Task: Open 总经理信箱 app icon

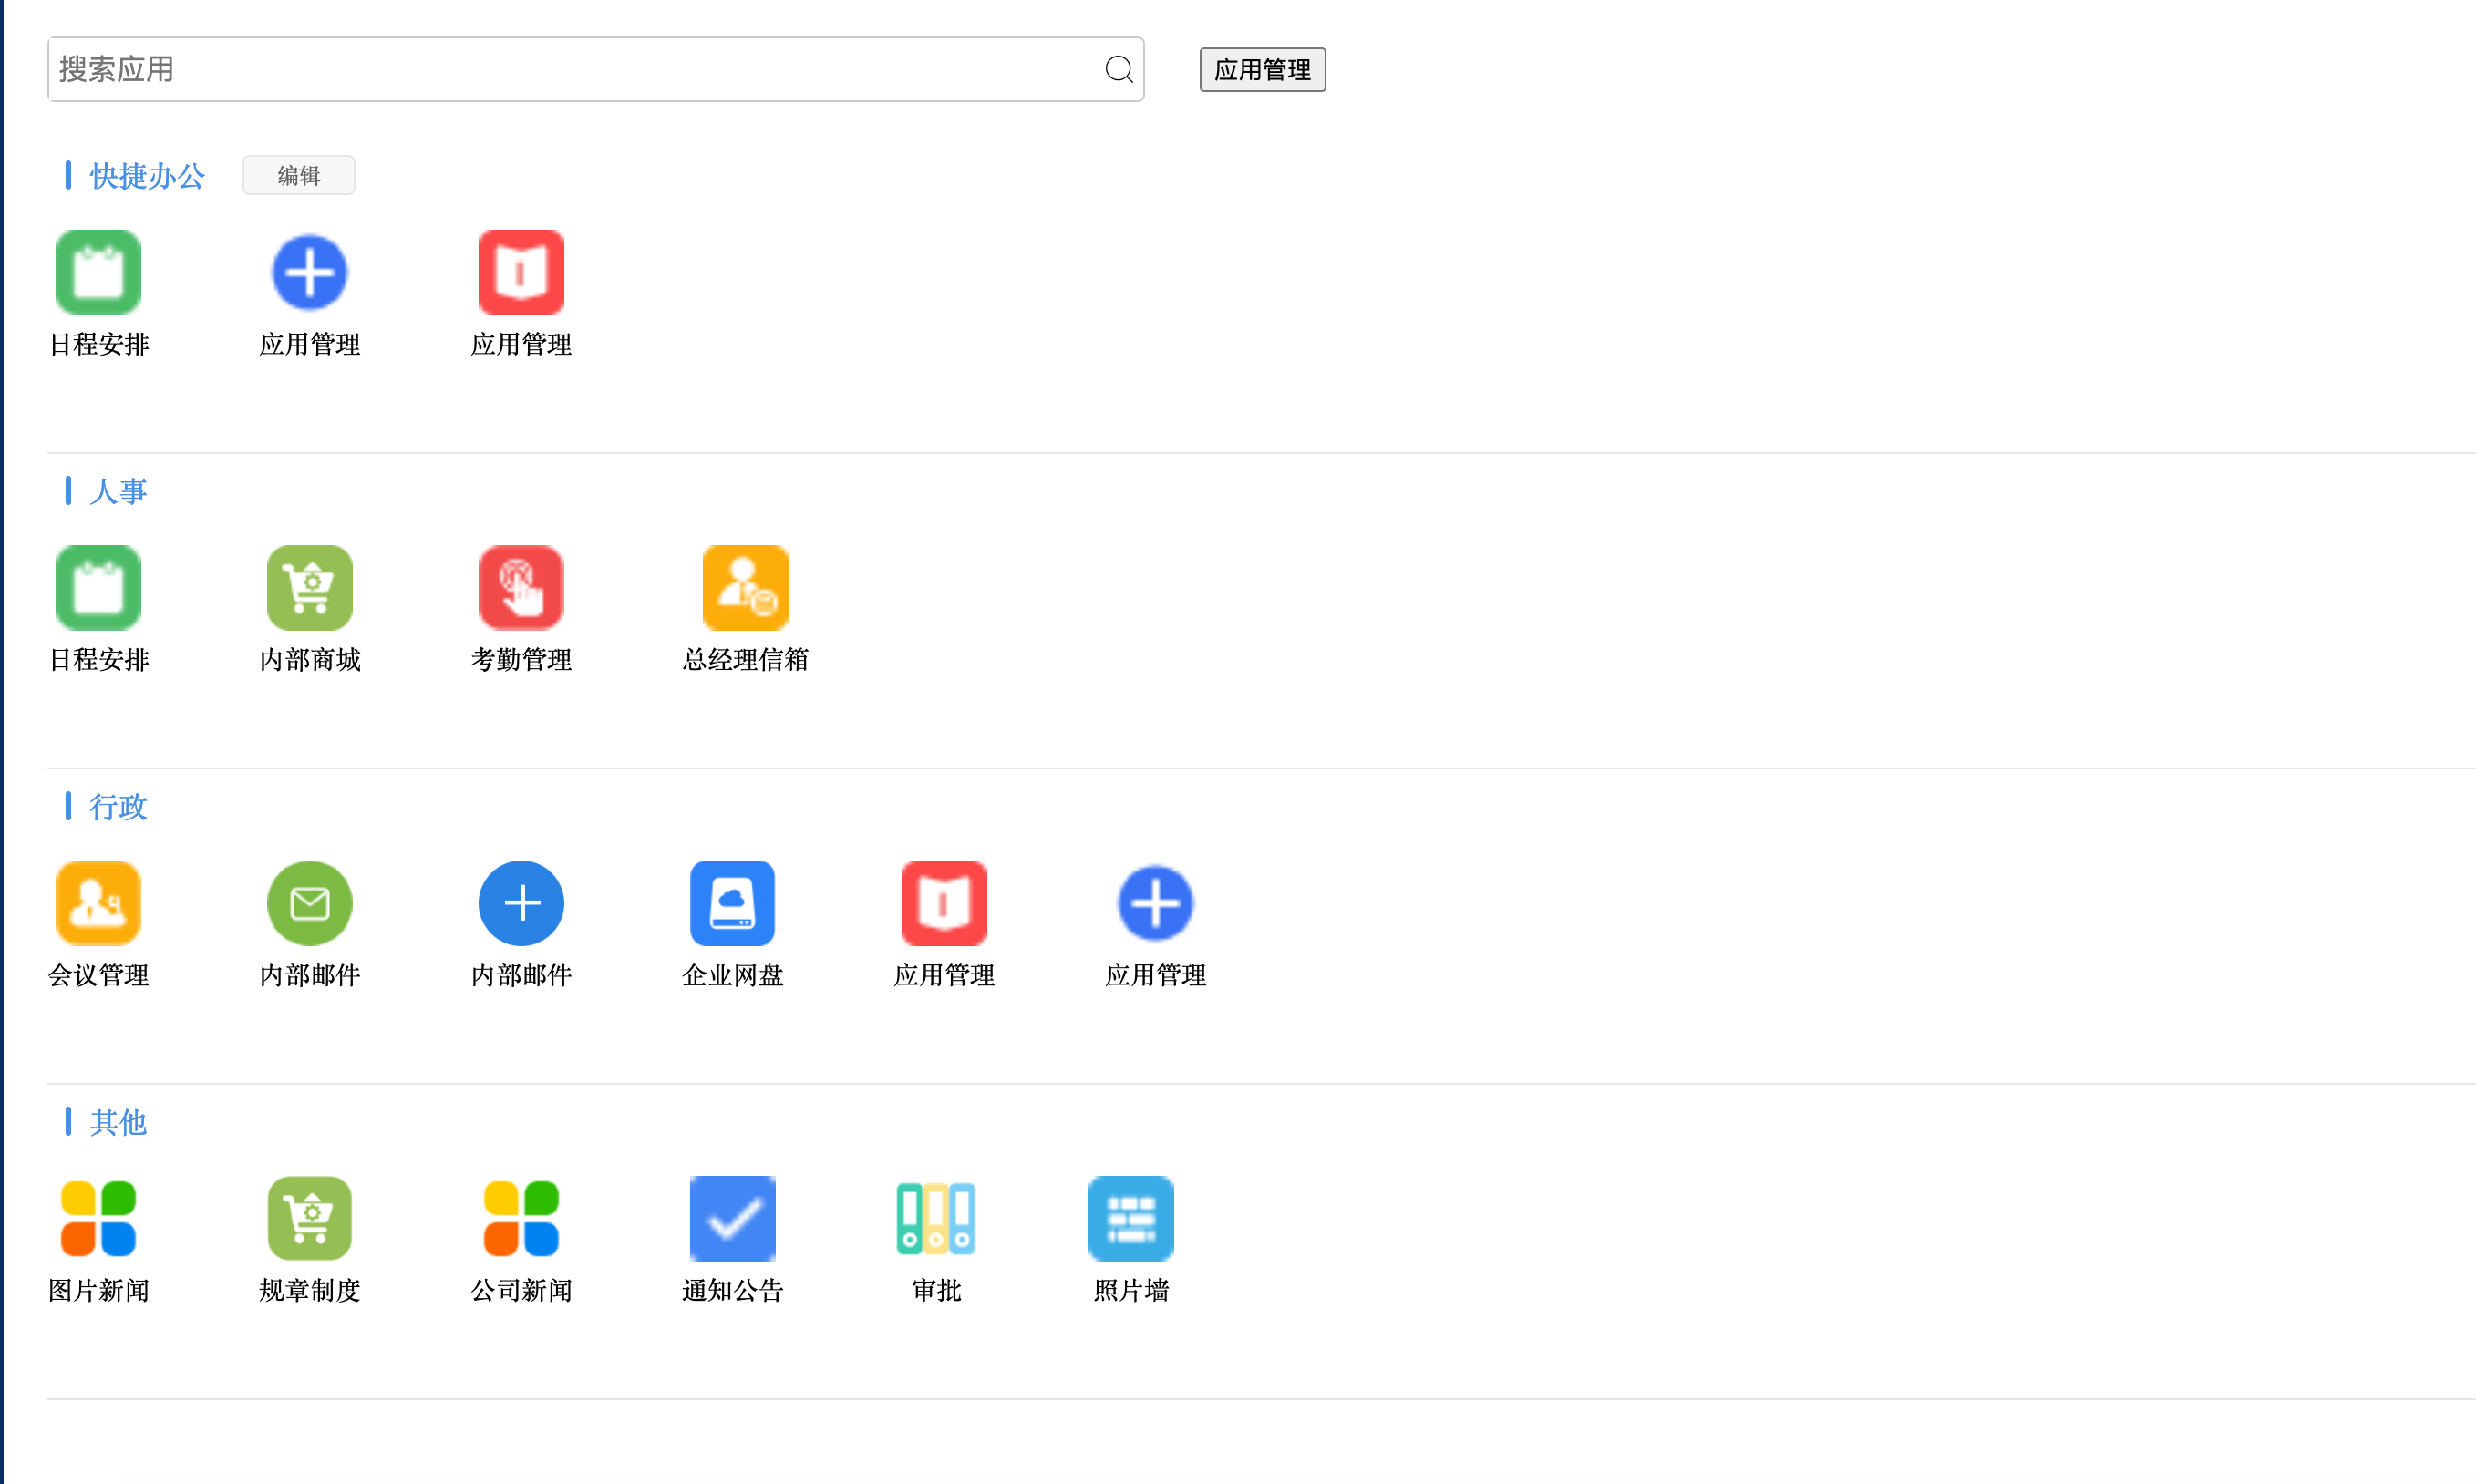Action: coord(745,588)
